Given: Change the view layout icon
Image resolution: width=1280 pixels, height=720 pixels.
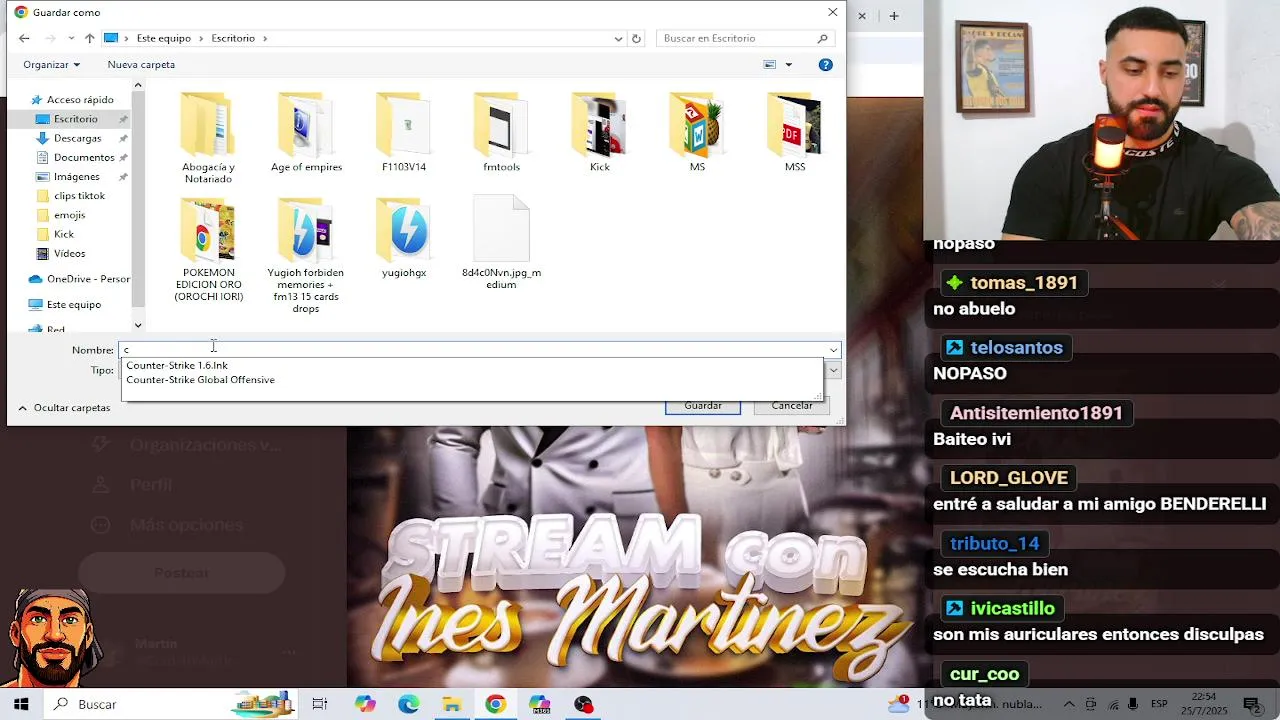Looking at the screenshot, I should point(770,64).
